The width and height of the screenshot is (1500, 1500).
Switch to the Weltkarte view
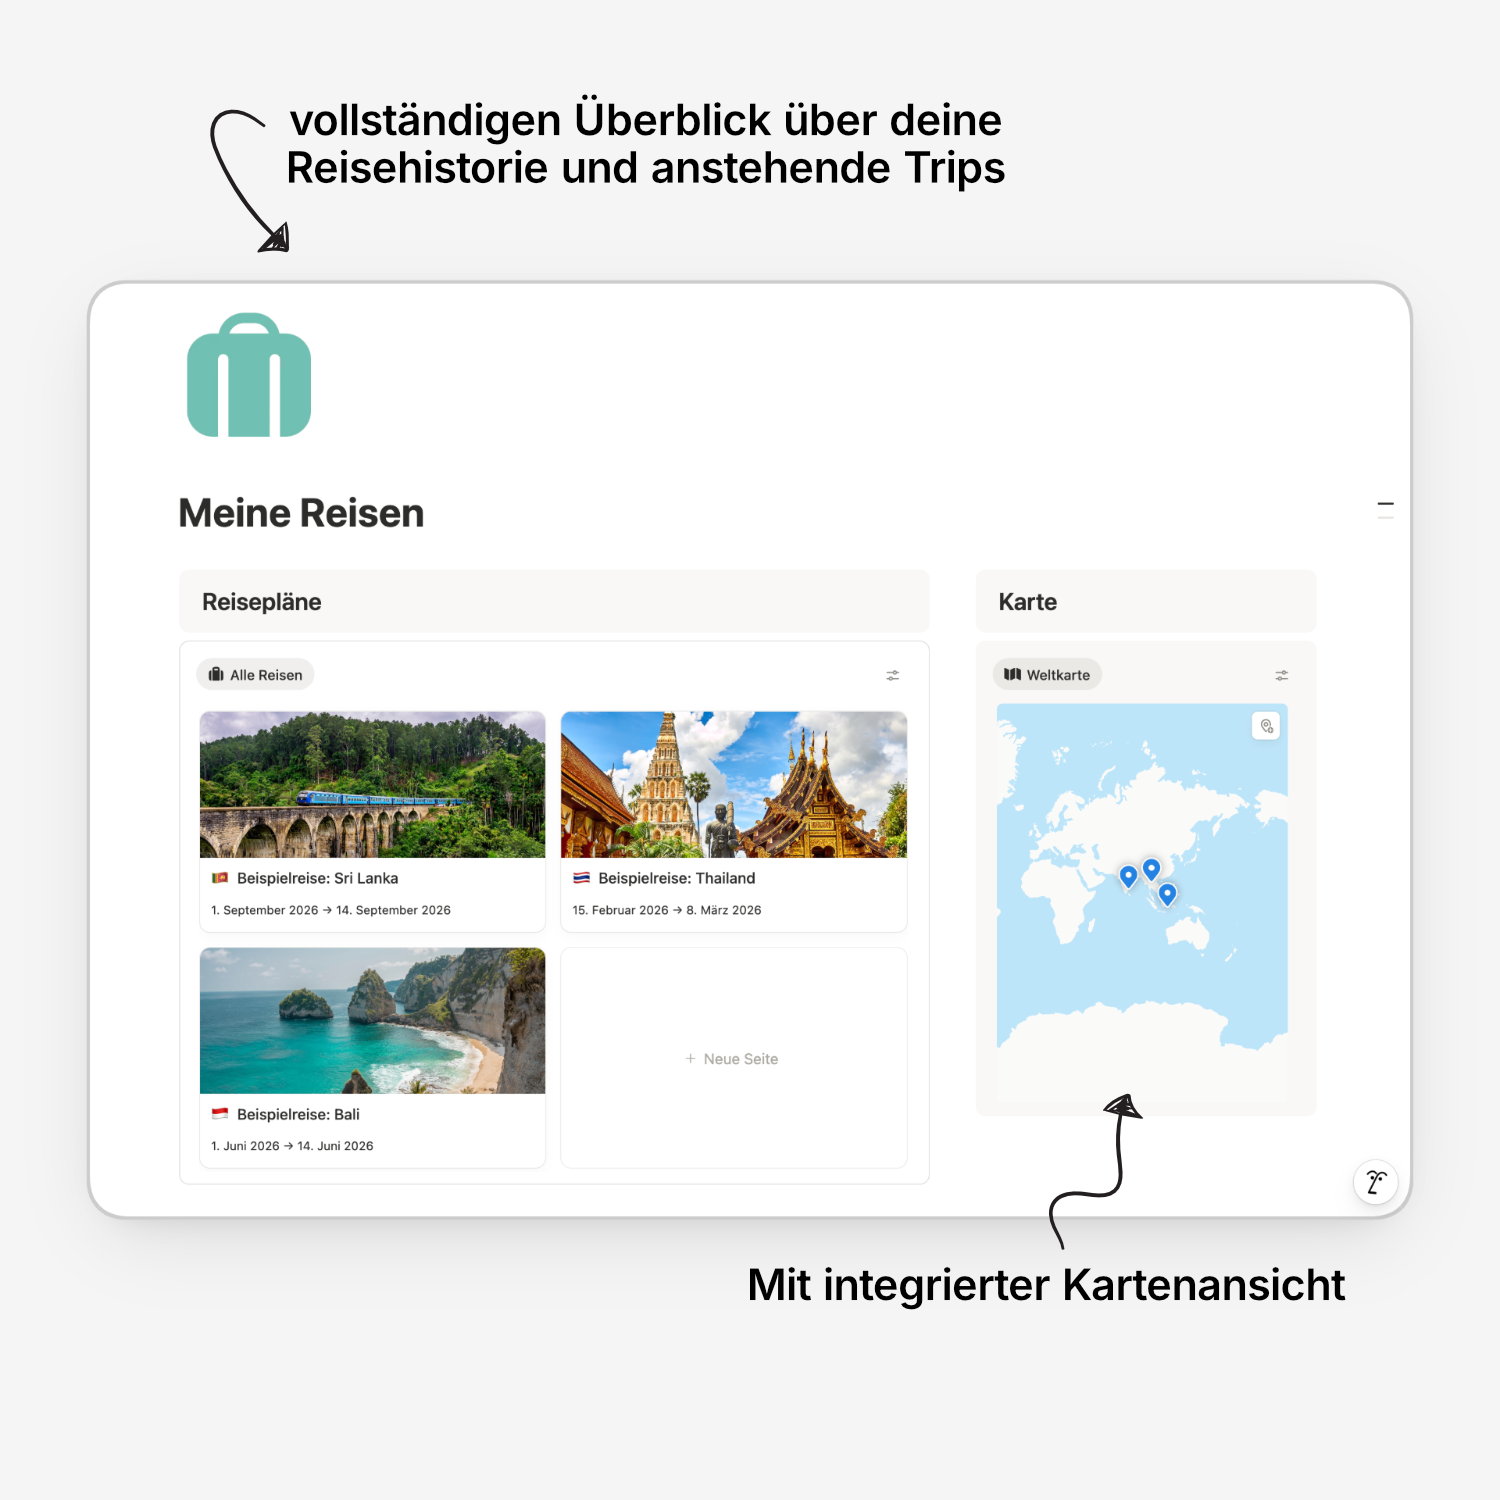1047,675
